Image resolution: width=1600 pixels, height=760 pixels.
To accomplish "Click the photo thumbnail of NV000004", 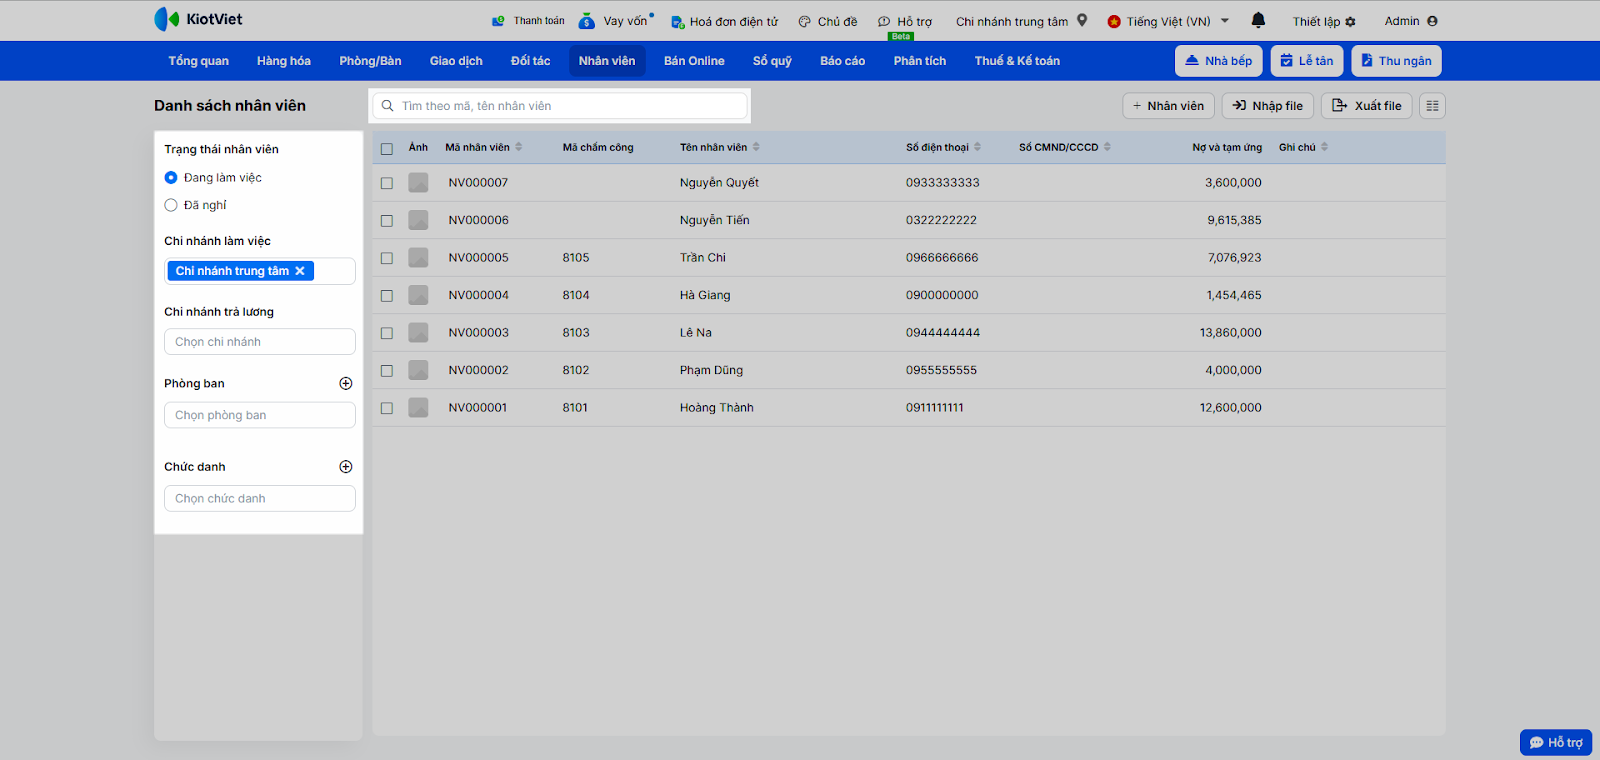I will 418,295.
